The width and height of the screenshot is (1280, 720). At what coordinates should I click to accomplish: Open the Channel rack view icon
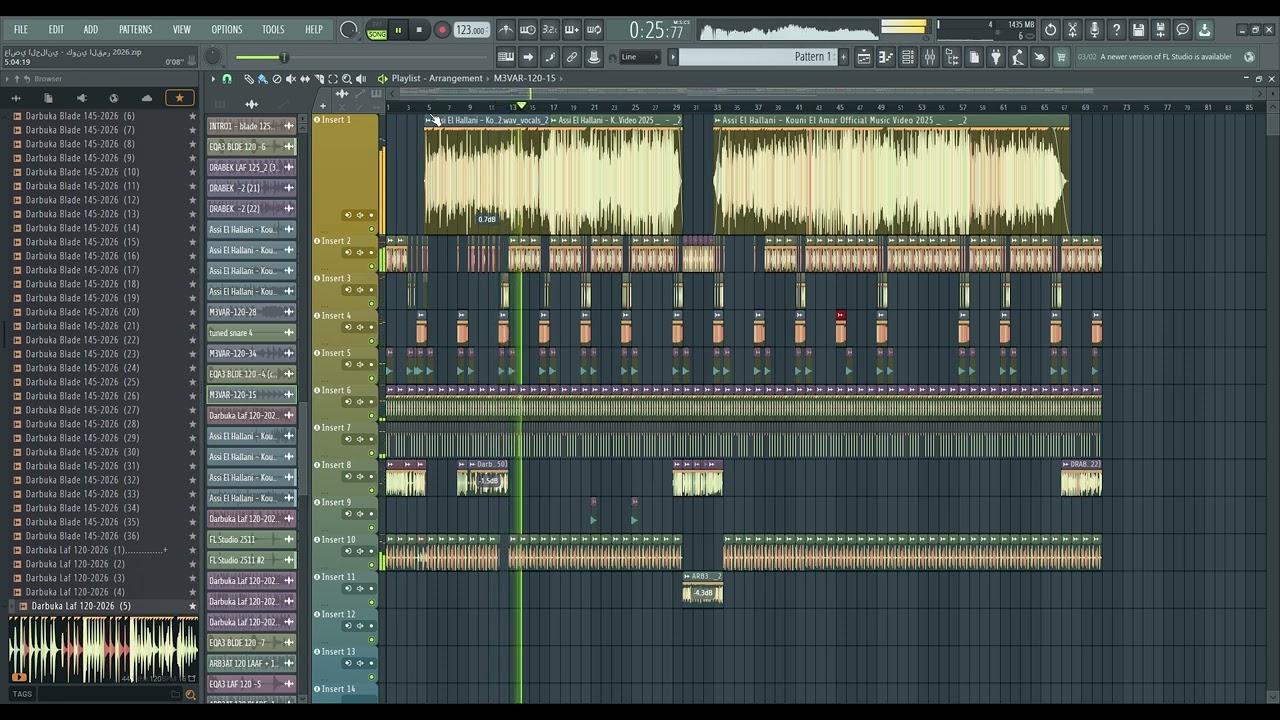click(908, 57)
